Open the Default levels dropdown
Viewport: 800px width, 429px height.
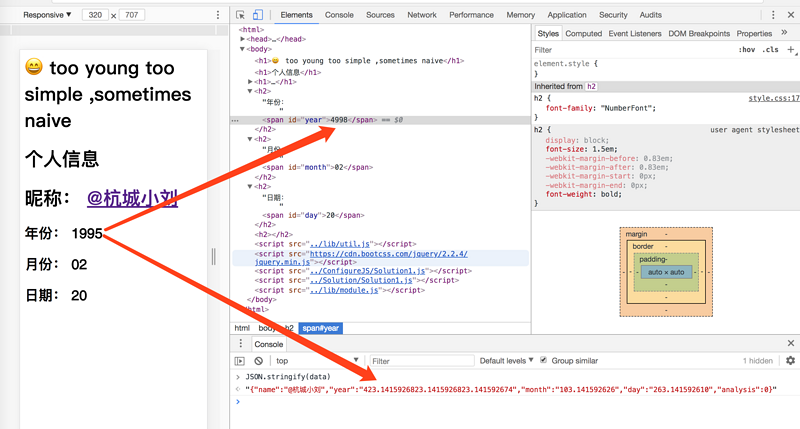click(x=506, y=361)
